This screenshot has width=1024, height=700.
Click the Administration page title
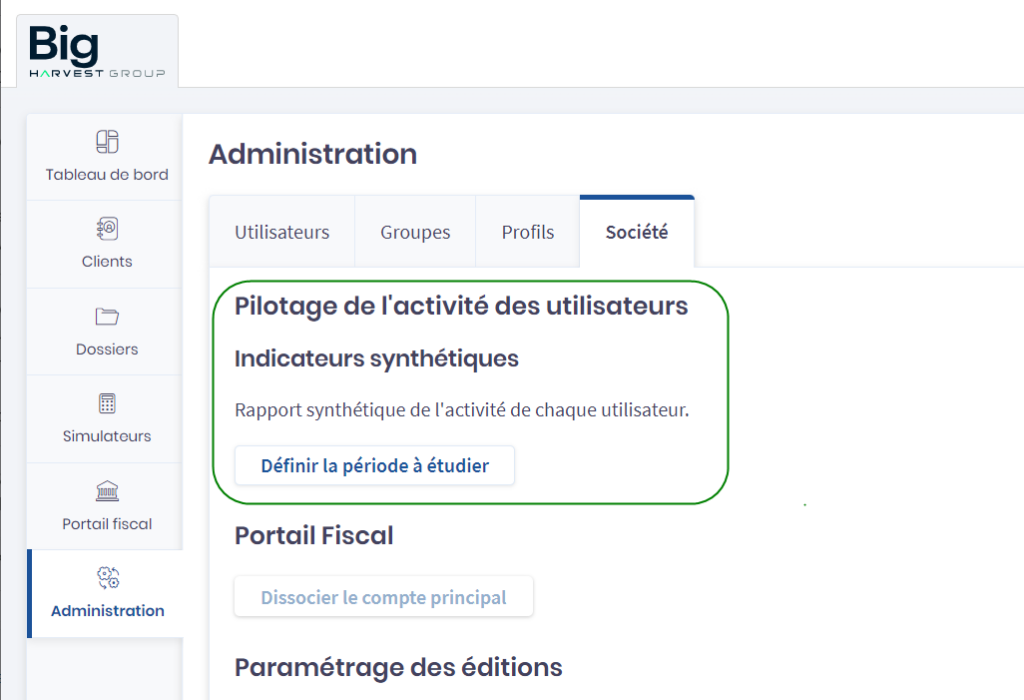pyautogui.click(x=313, y=154)
